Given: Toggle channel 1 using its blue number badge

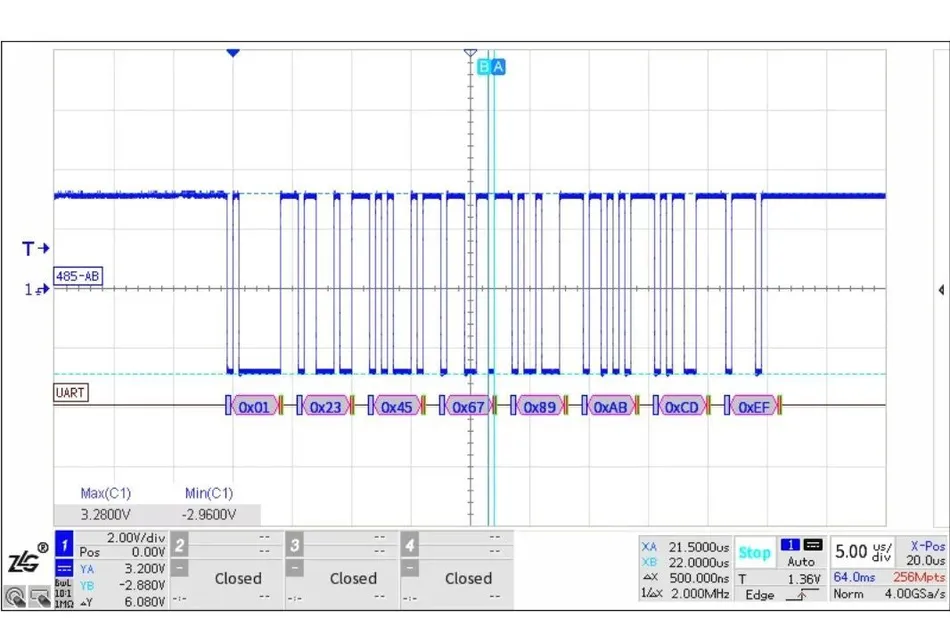Looking at the screenshot, I should coord(63,544).
